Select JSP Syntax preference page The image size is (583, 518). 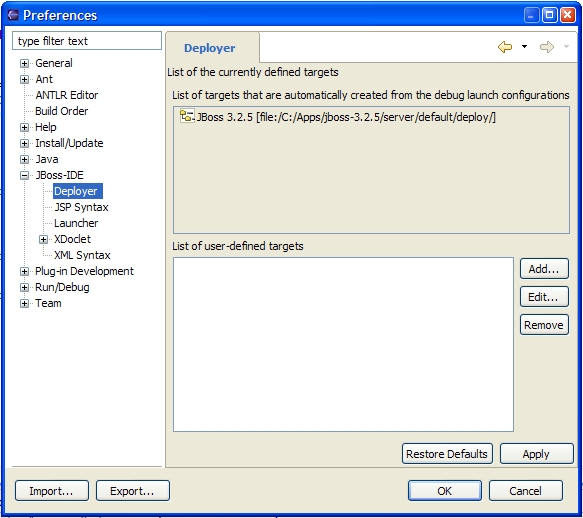81,207
